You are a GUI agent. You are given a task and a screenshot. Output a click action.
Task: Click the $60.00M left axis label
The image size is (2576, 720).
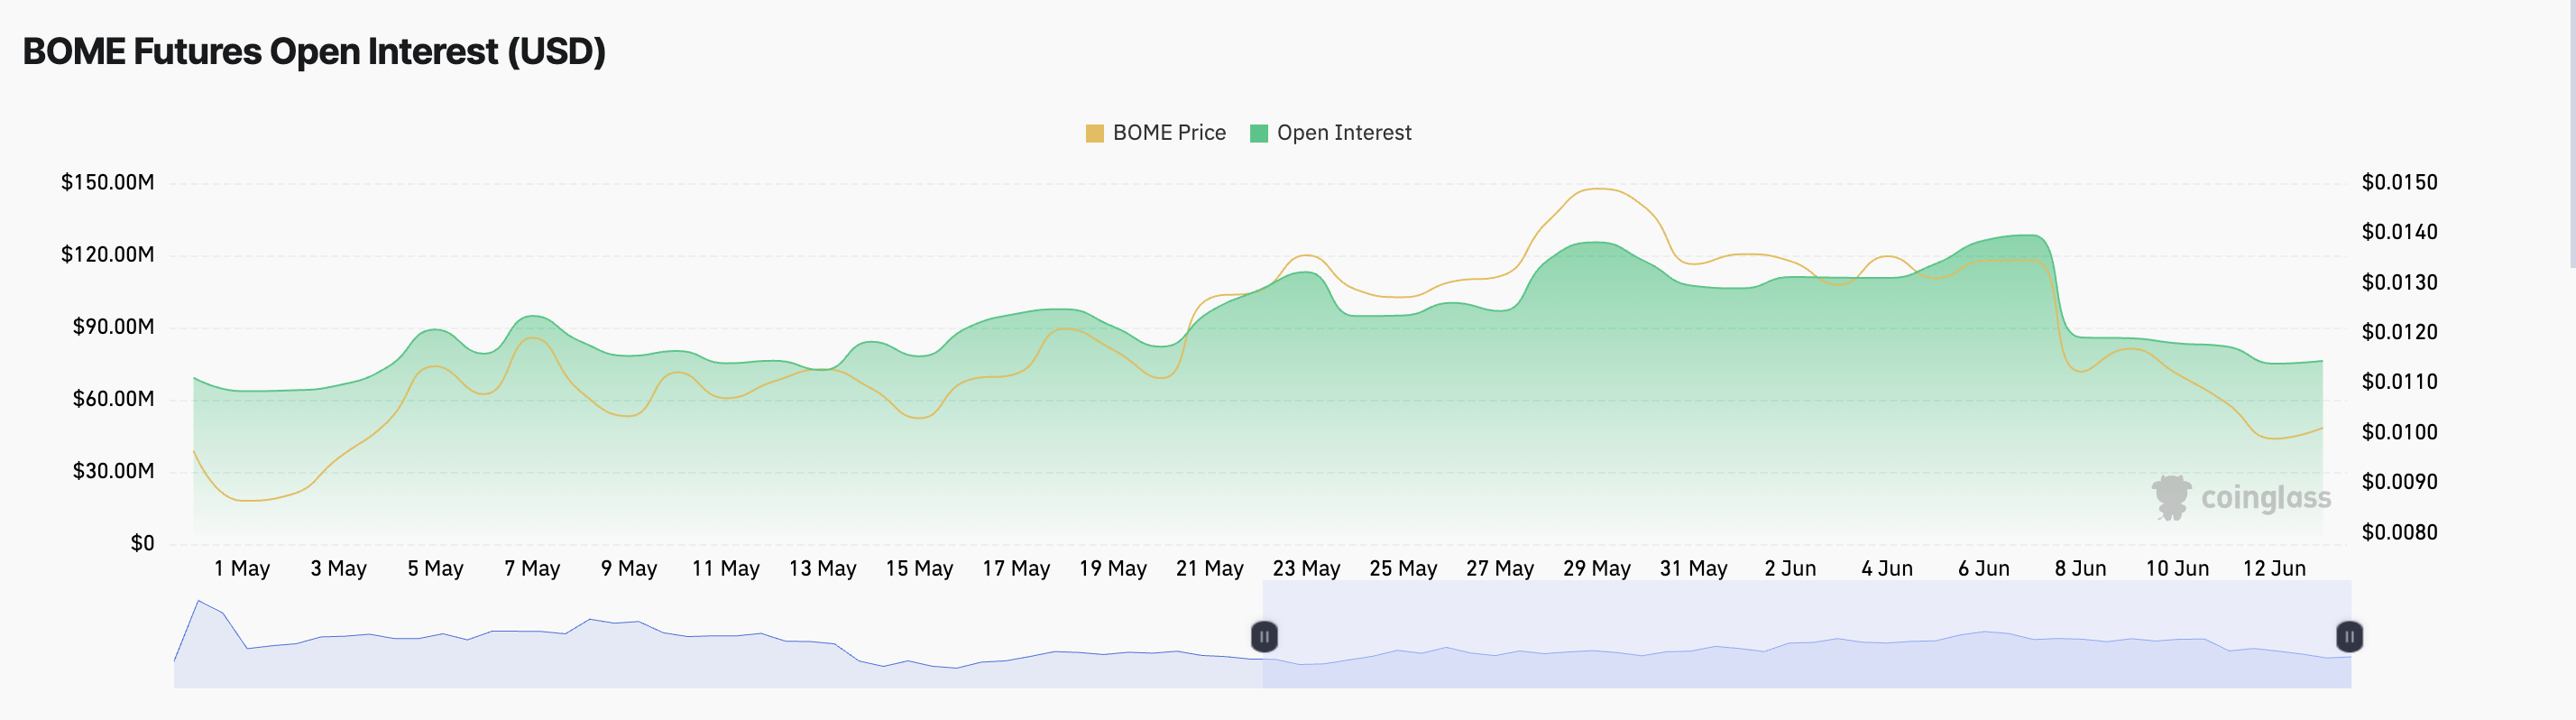point(113,399)
